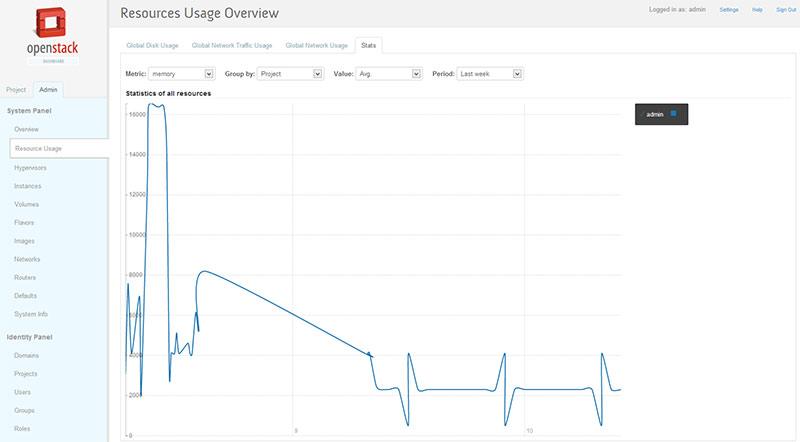Open Flavors in the sidebar
Image resolution: width=800 pixels, height=442 pixels.
(24, 223)
